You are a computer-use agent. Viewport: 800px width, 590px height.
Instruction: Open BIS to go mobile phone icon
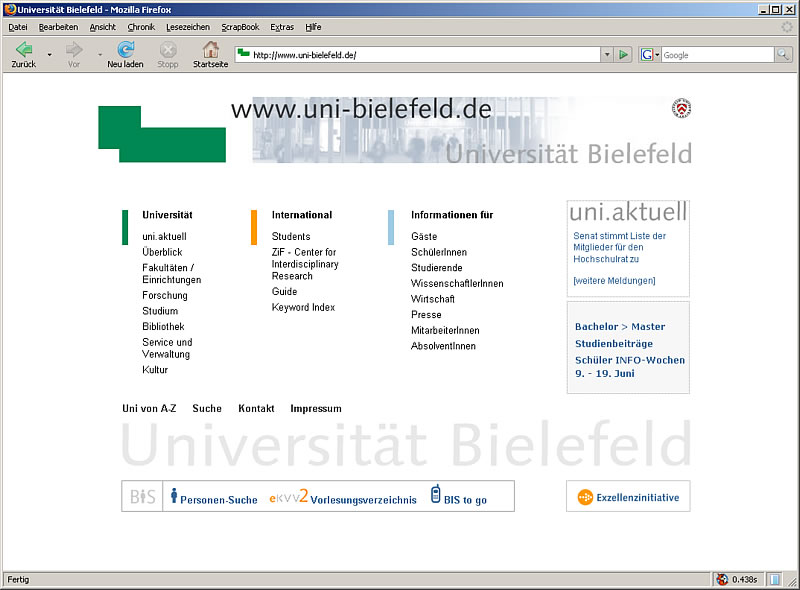tap(436, 494)
